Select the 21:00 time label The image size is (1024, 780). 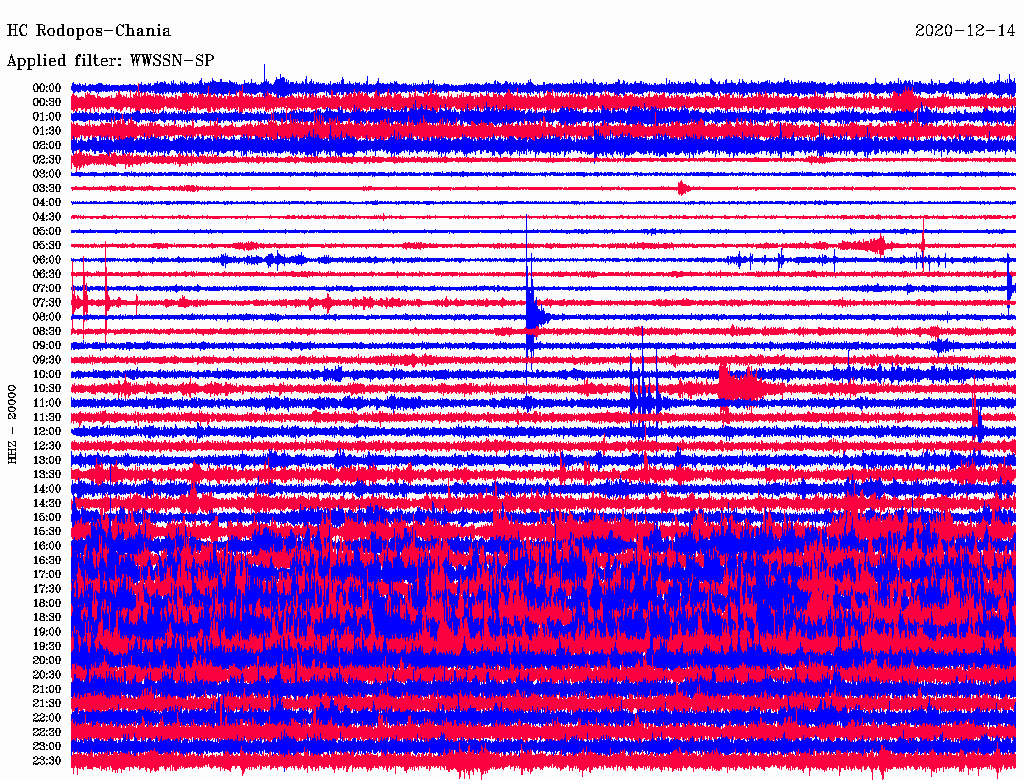[47, 689]
